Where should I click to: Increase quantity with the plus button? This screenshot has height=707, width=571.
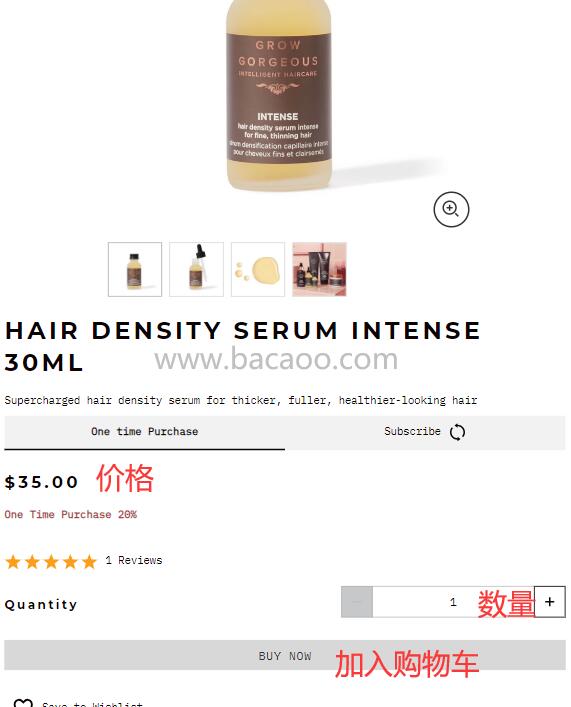pyautogui.click(x=549, y=601)
